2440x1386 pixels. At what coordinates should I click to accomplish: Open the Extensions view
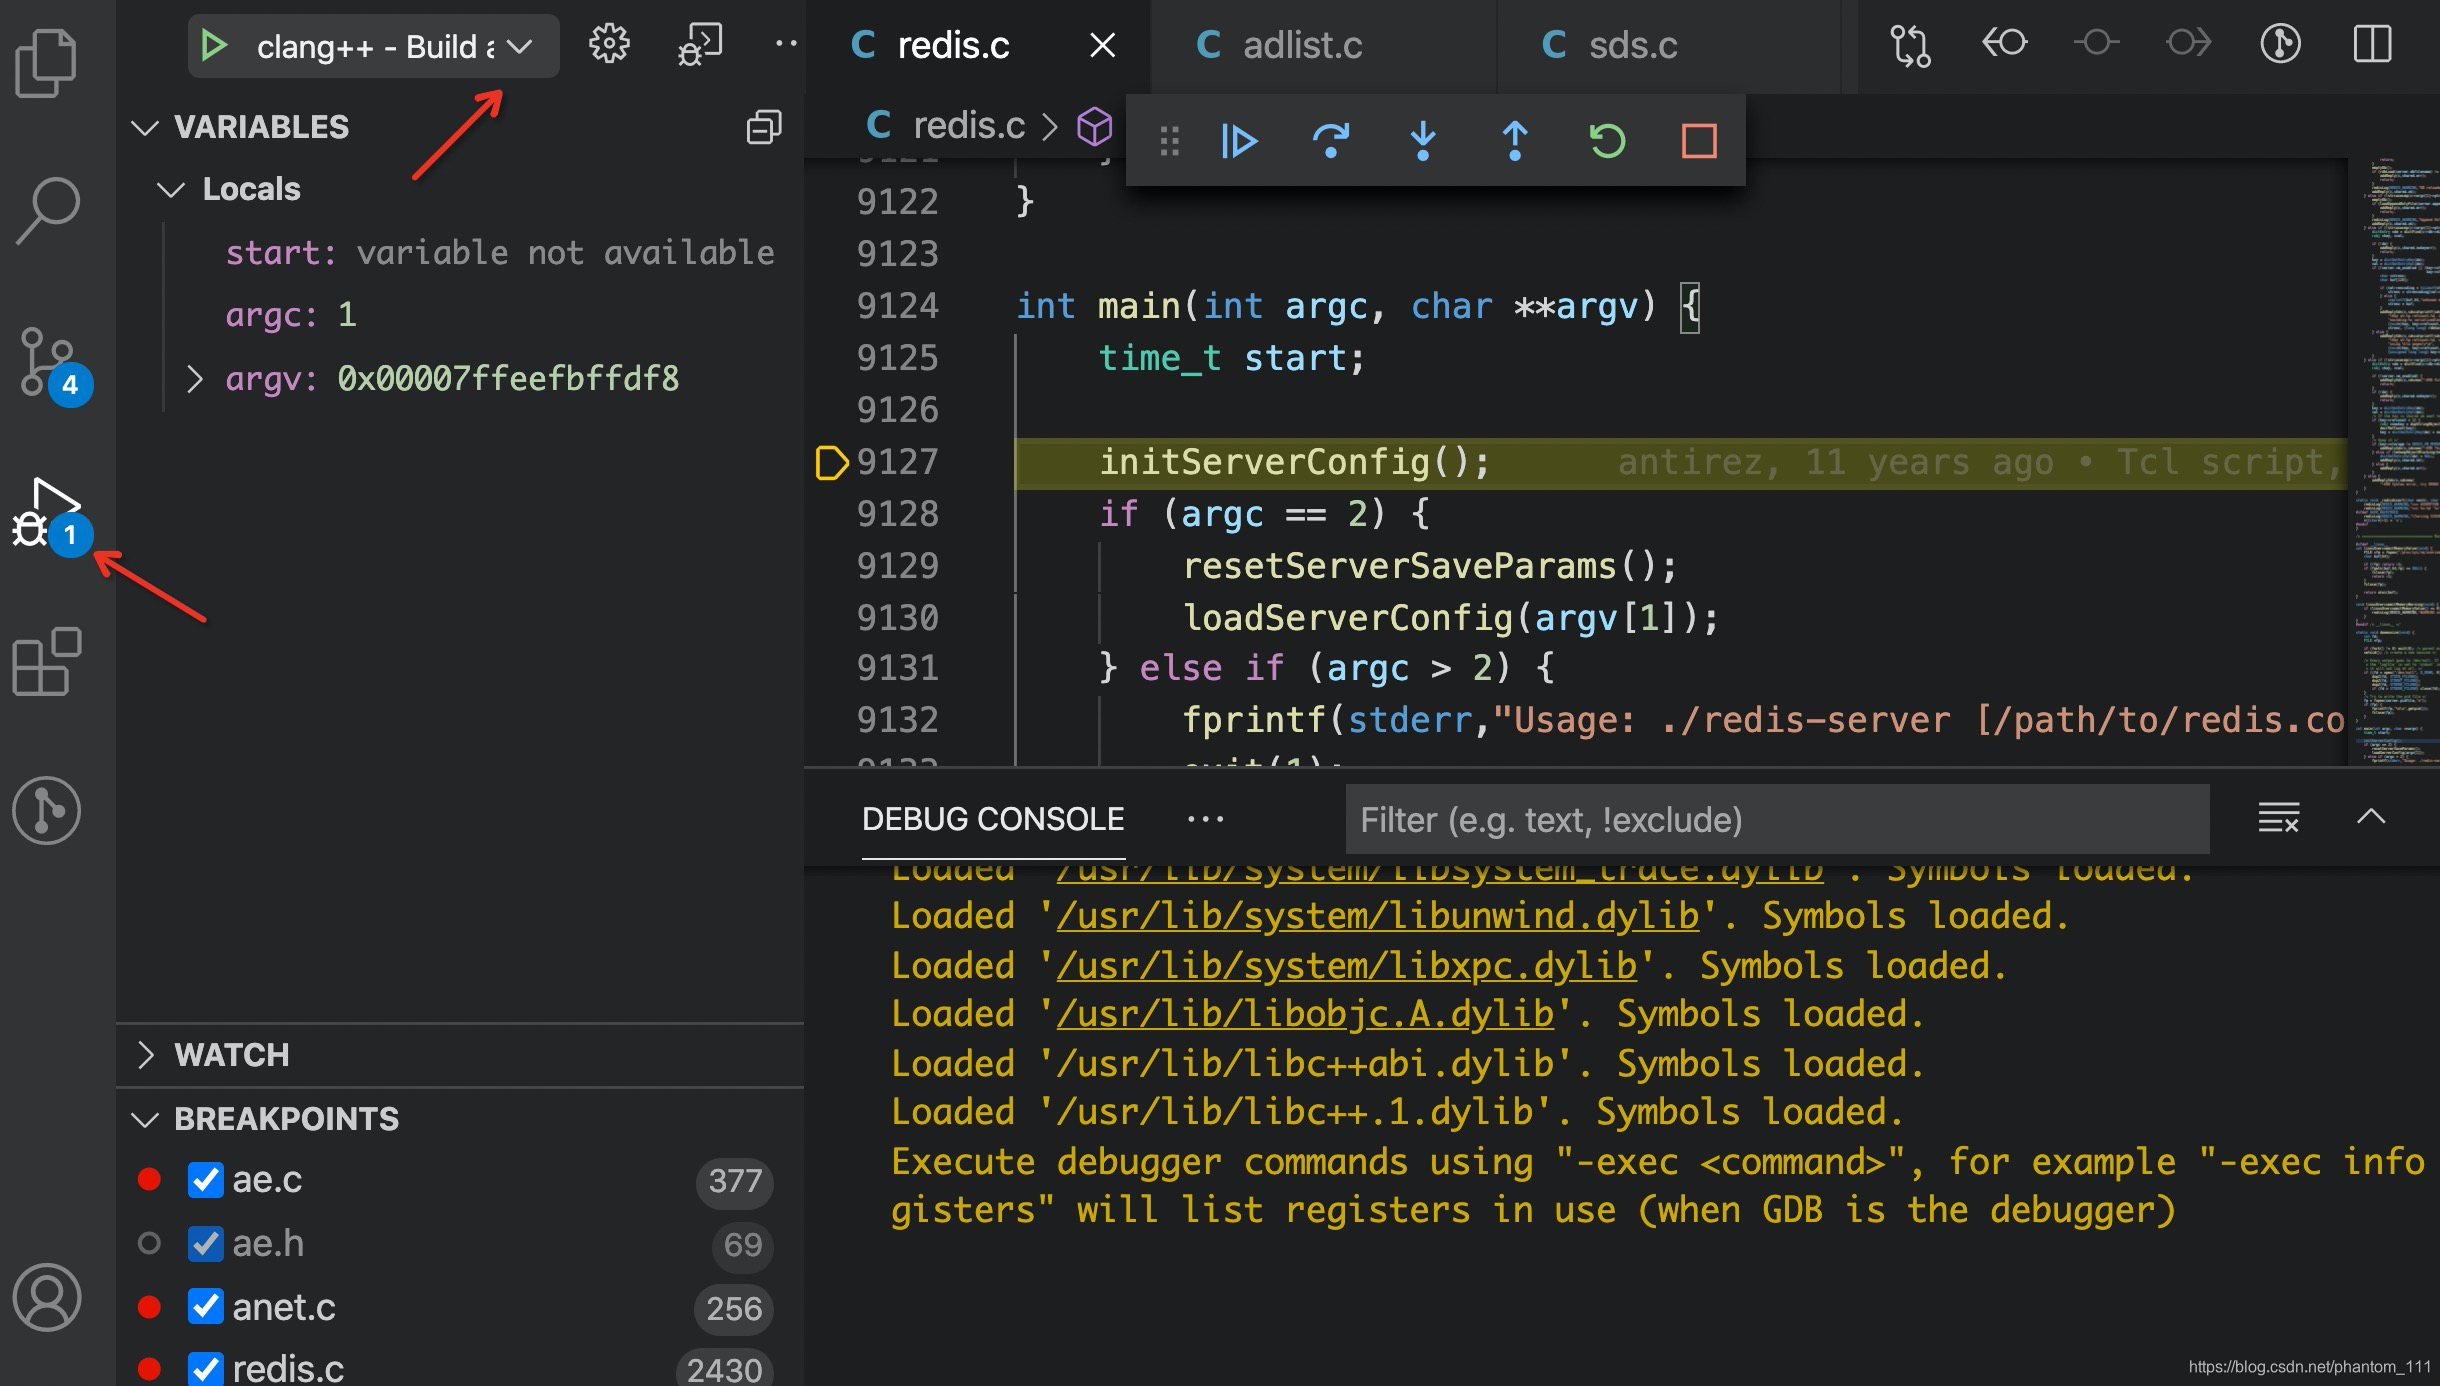[x=46, y=661]
